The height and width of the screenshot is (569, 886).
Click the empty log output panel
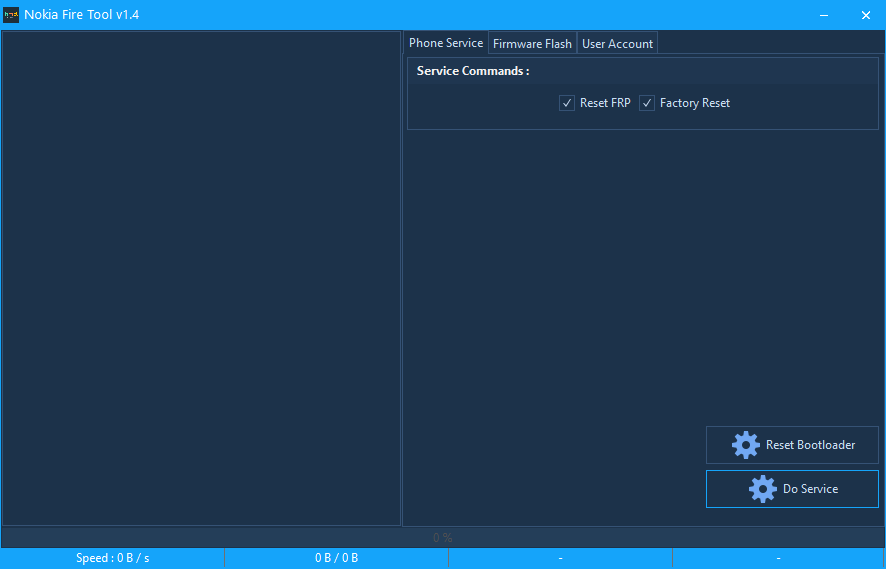point(201,279)
